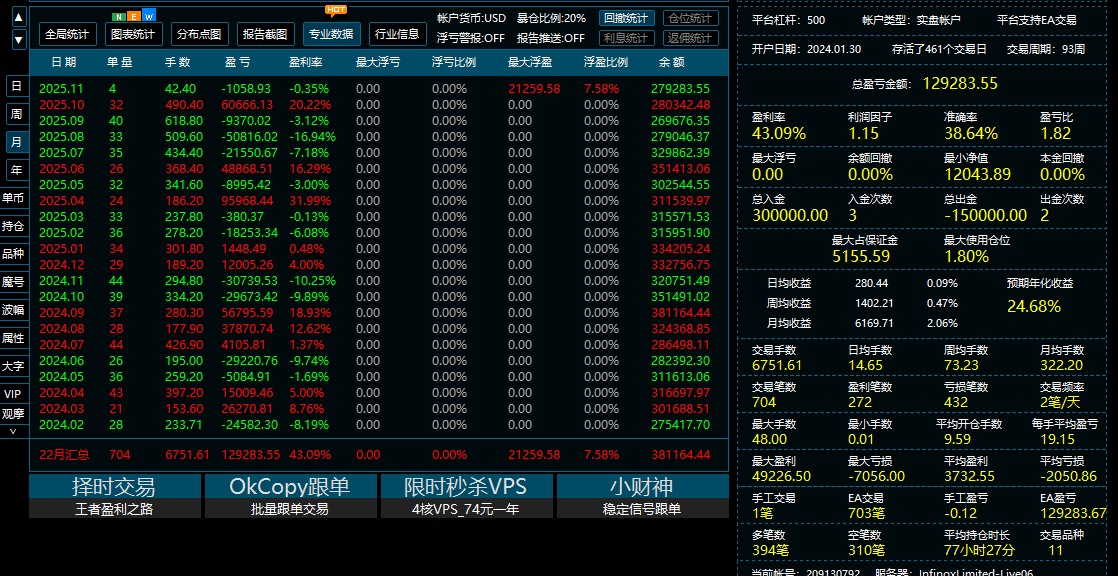Select the 2025.10 row date
Image resolution: width=1118 pixels, height=576 pixels.
point(61,105)
